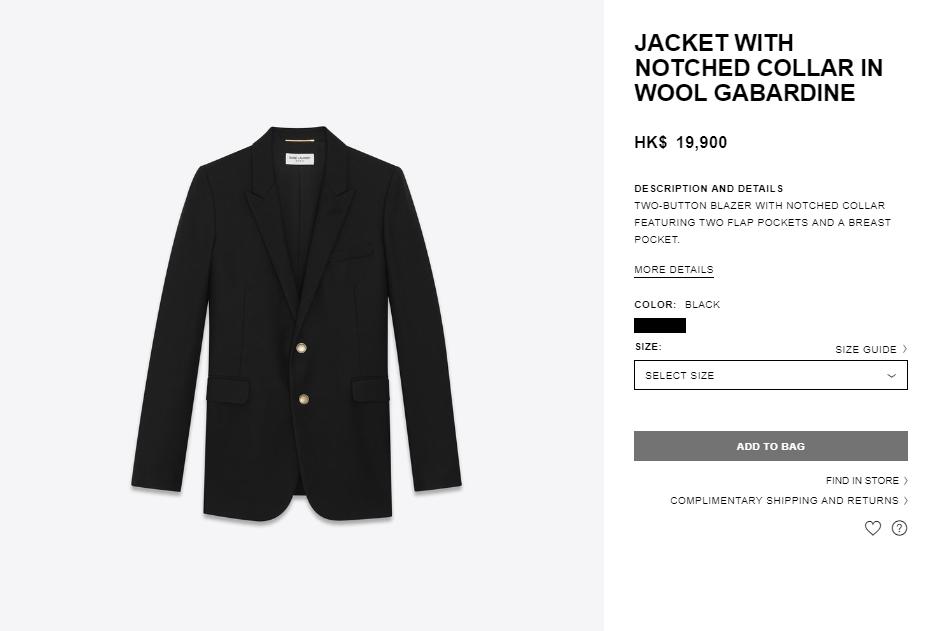Click the Description and Details heading

click(708, 189)
